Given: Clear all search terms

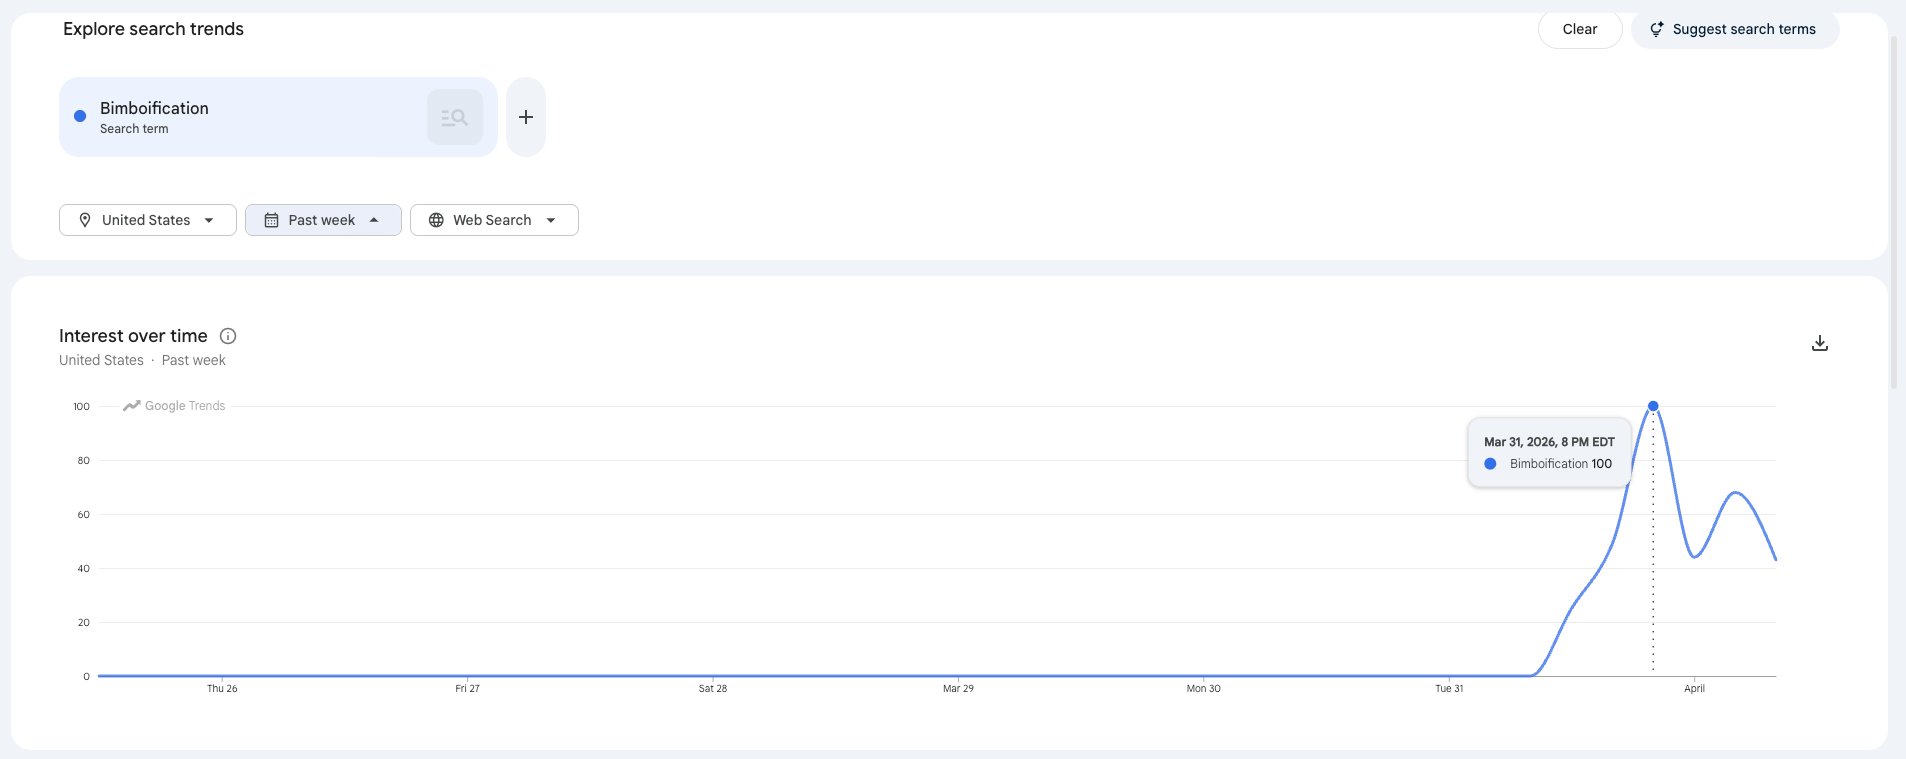Looking at the screenshot, I should [1580, 29].
